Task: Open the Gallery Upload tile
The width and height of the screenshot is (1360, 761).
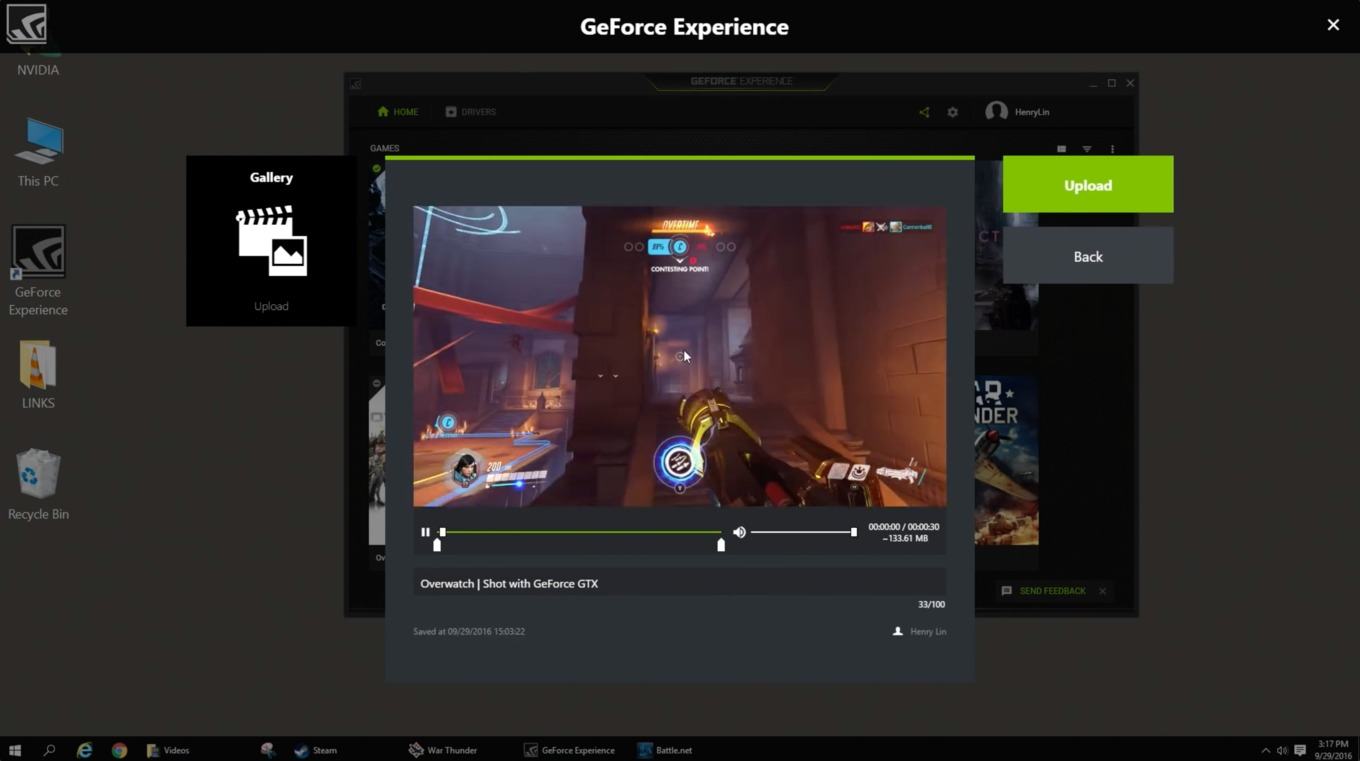Action: (271, 241)
